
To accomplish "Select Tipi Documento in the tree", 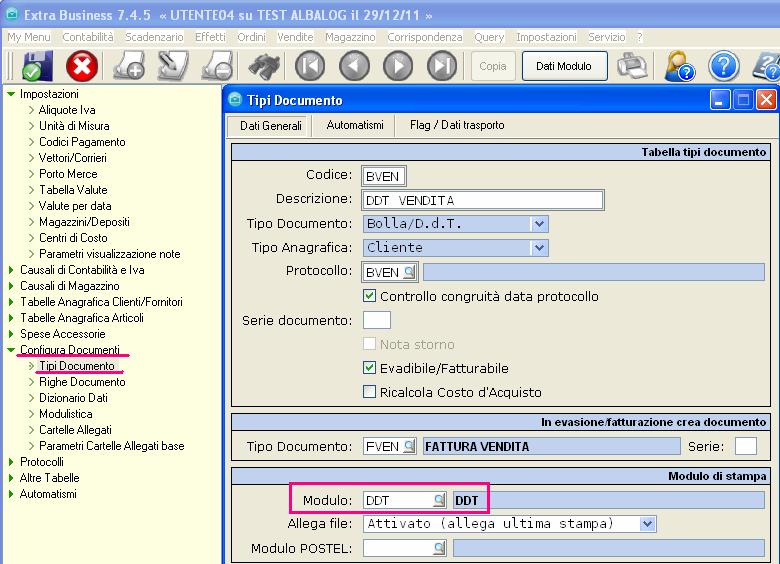I will [x=77, y=366].
